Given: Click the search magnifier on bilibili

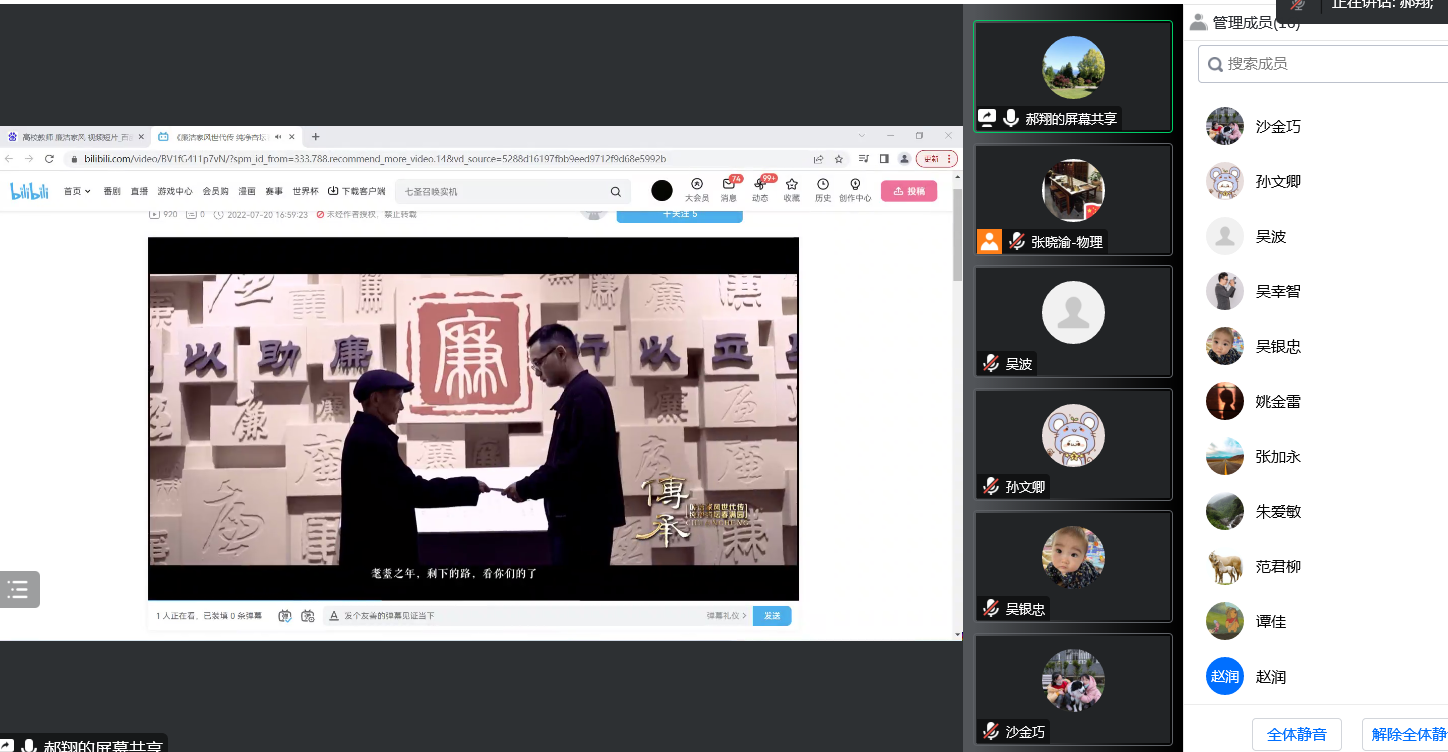Looking at the screenshot, I should (x=616, y=191).
